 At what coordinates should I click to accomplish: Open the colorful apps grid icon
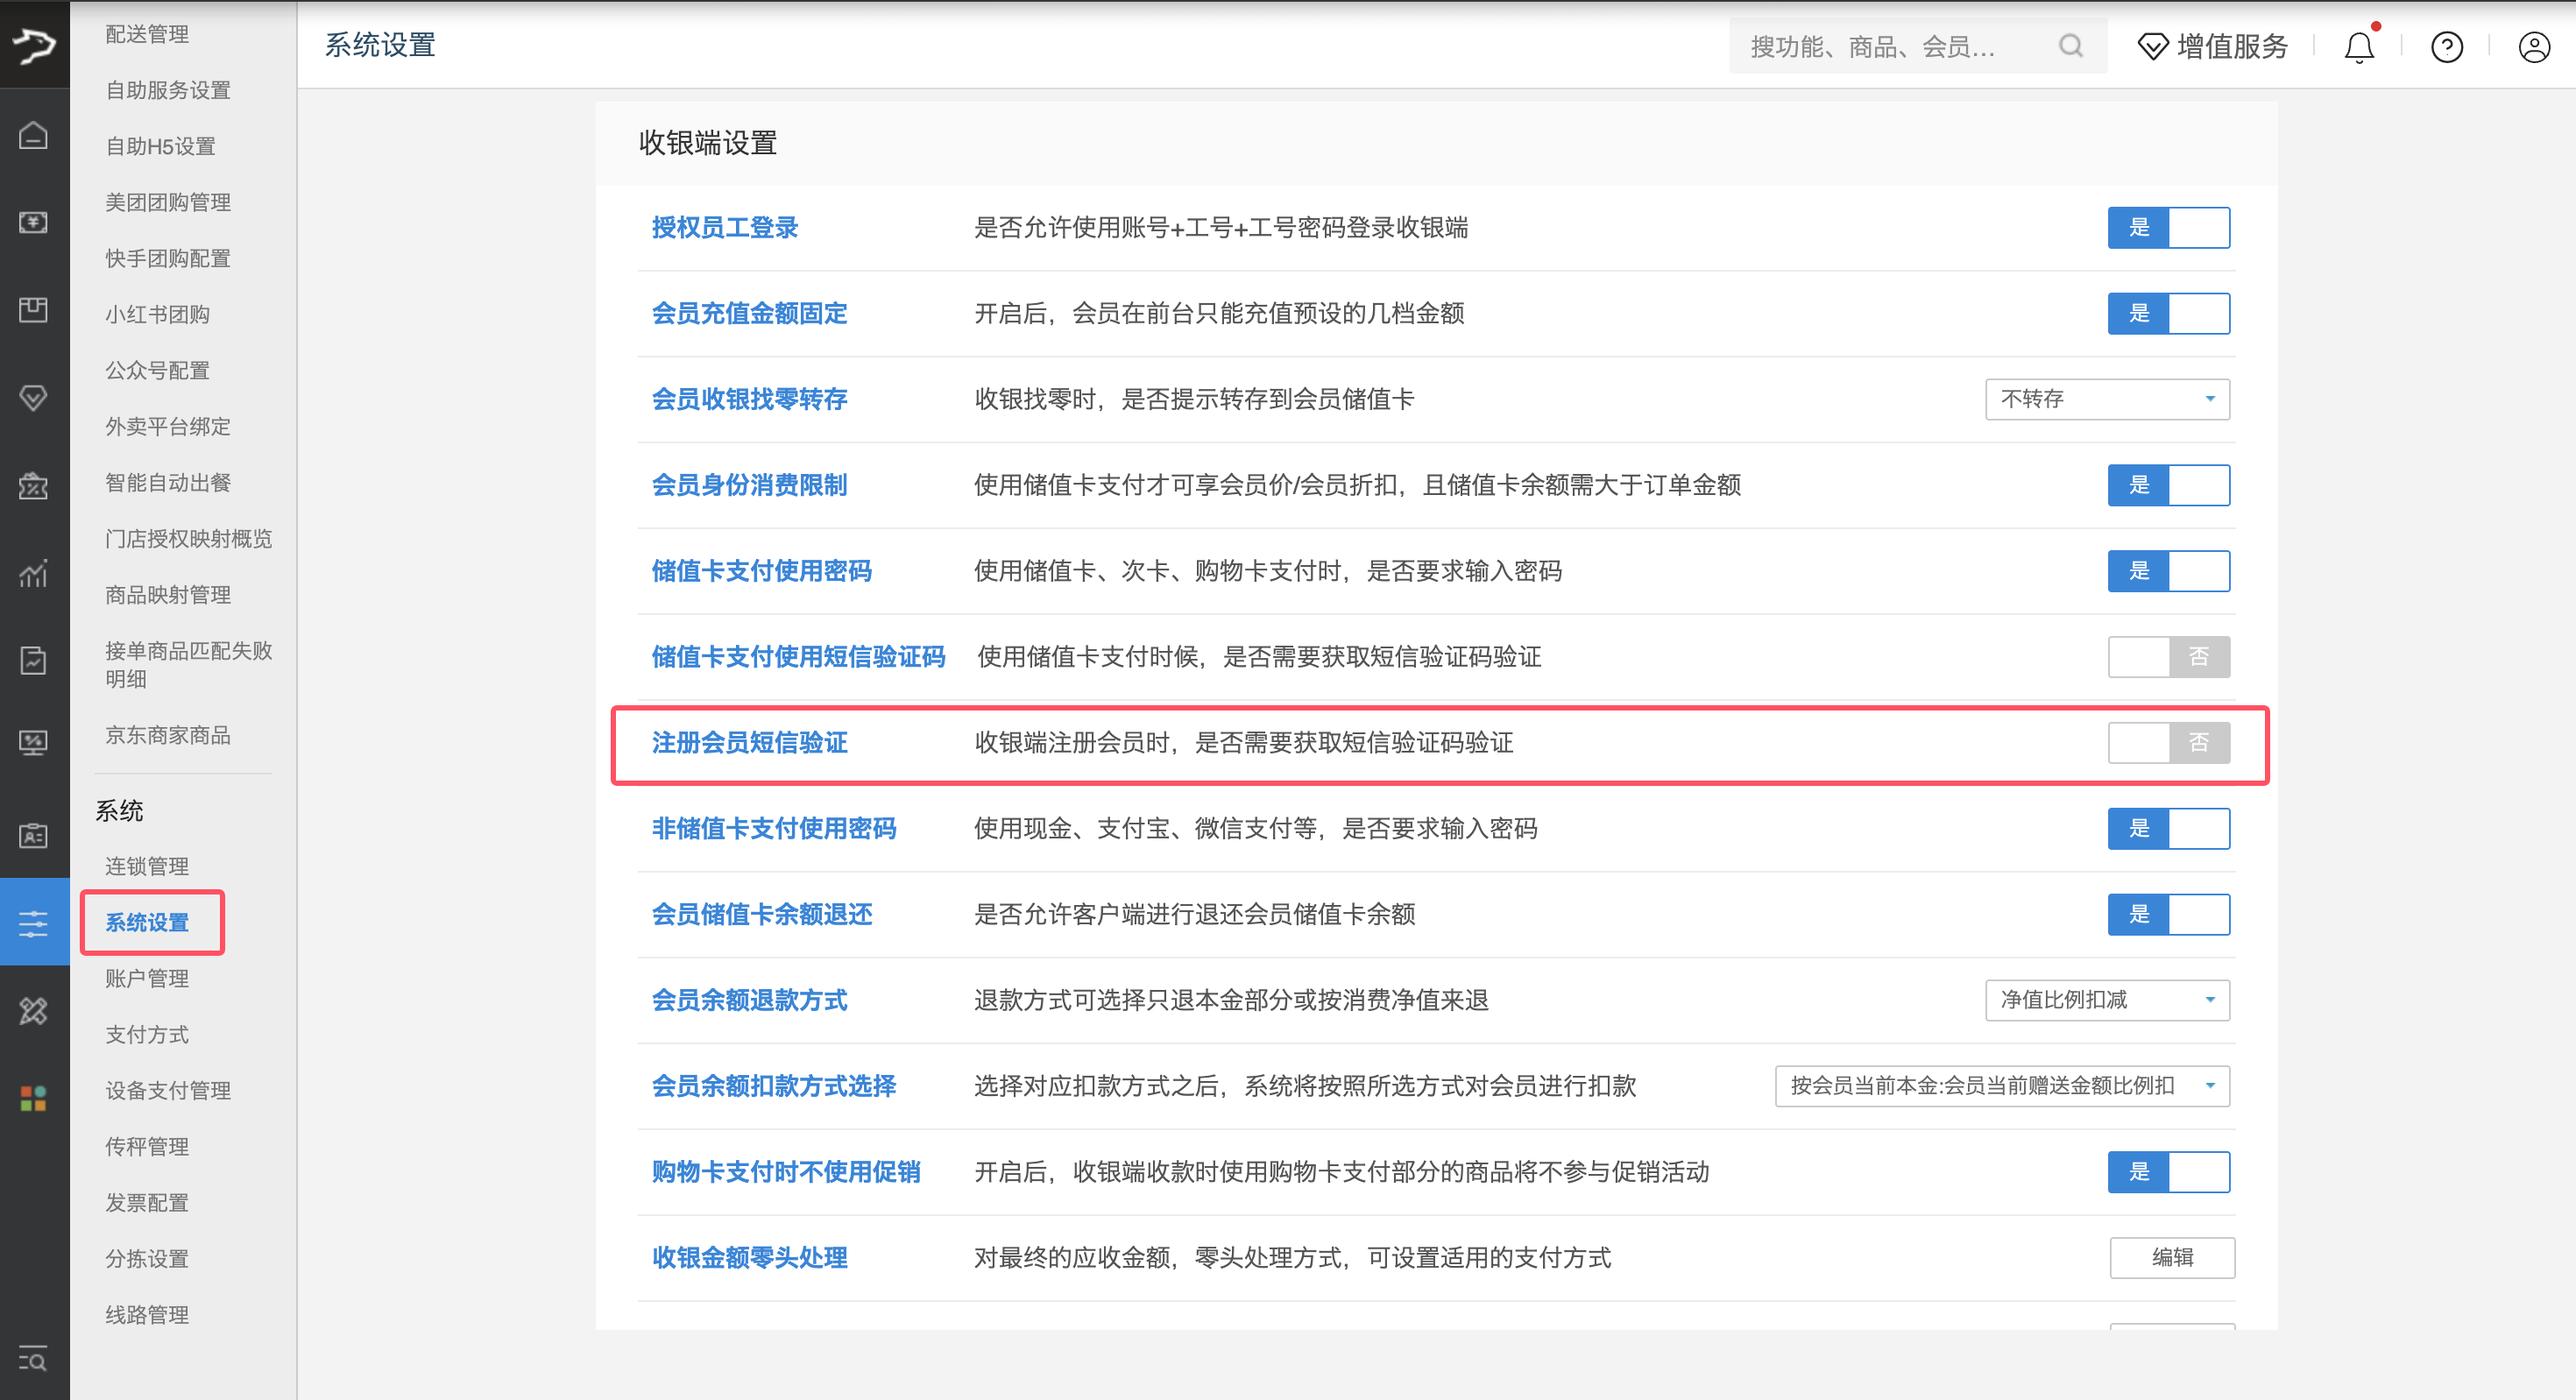[34, 1098]
